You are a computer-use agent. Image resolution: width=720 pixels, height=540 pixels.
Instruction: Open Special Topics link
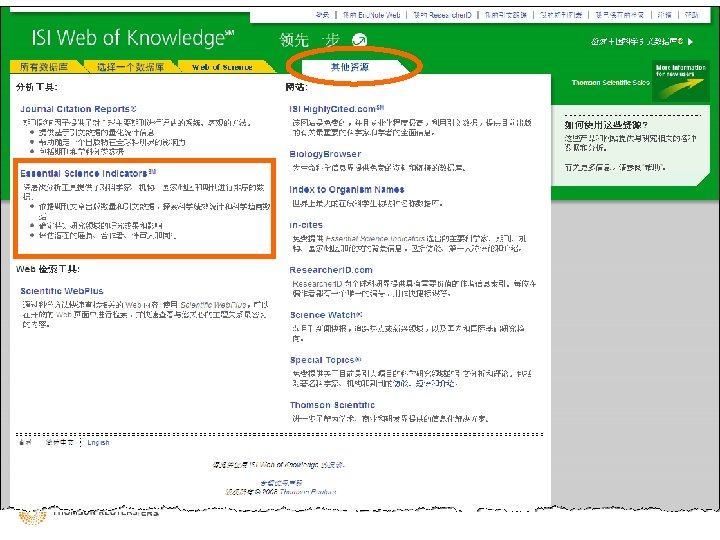click(326, 360)
